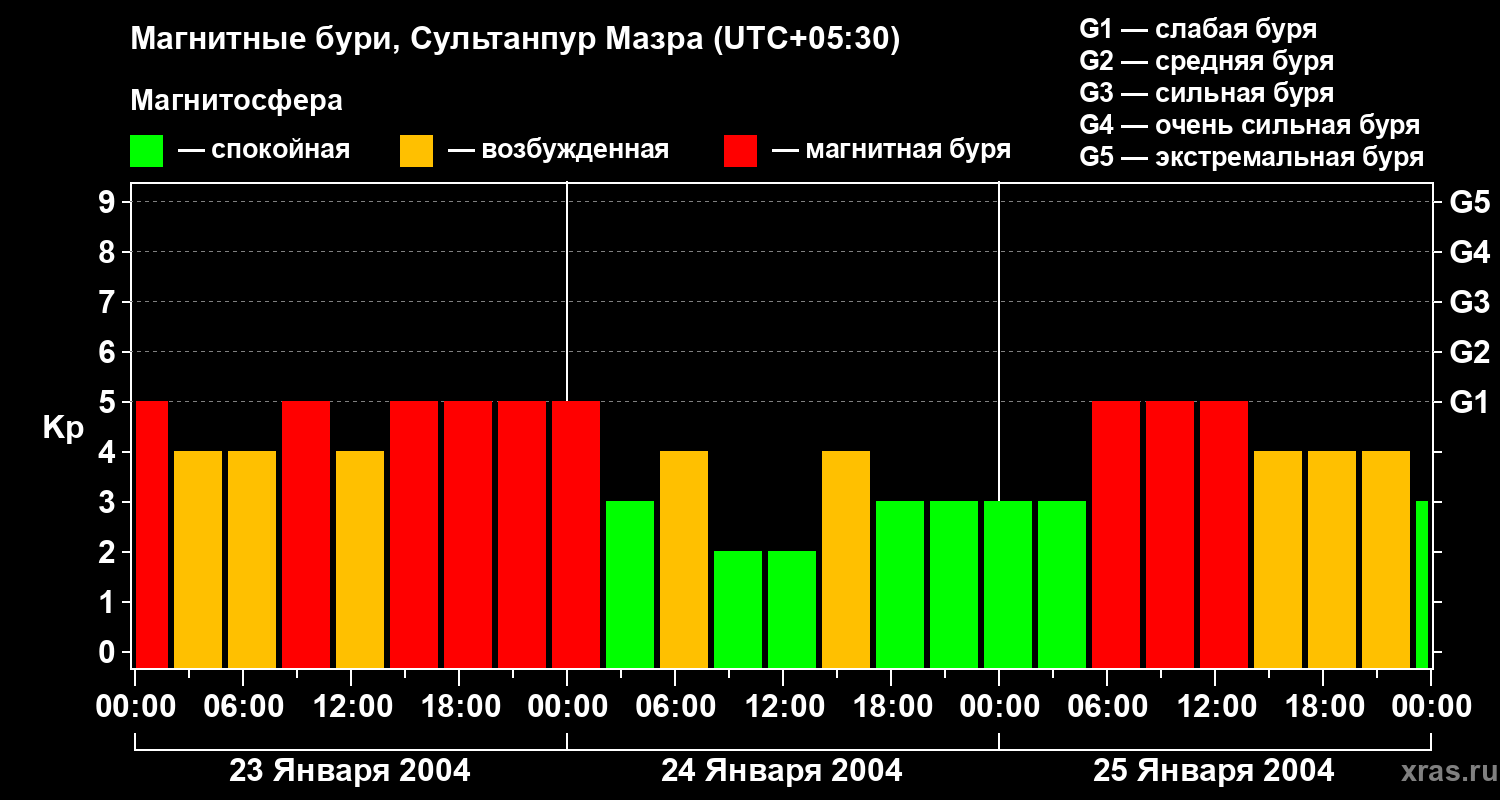Click the '06:00' time label for 23 January
Image resolution: width=1500 pixels, height=800 pixels.
coord(243,706)
